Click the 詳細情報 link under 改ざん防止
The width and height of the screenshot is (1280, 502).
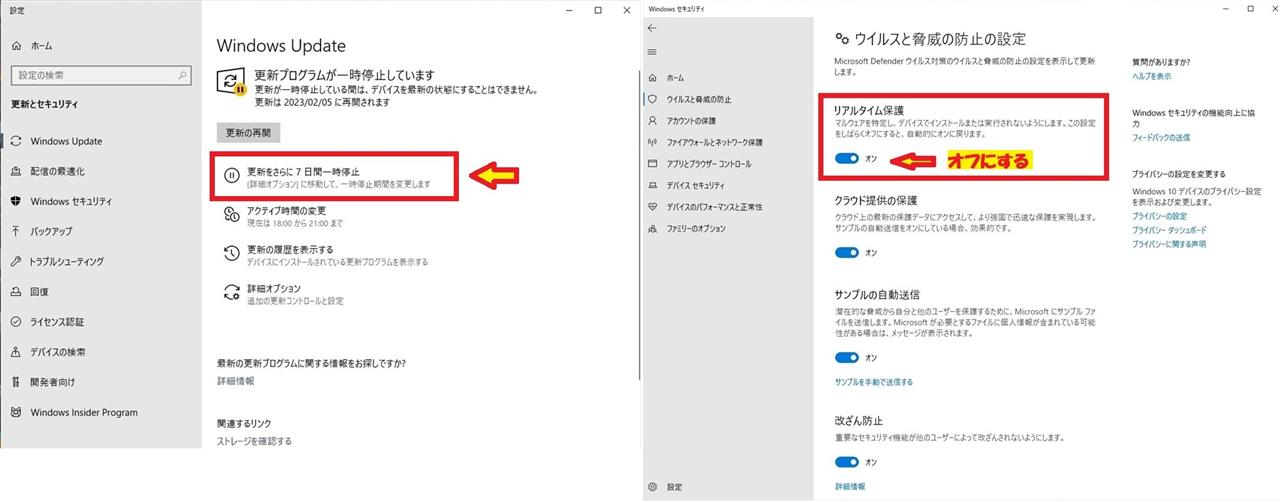851,486
